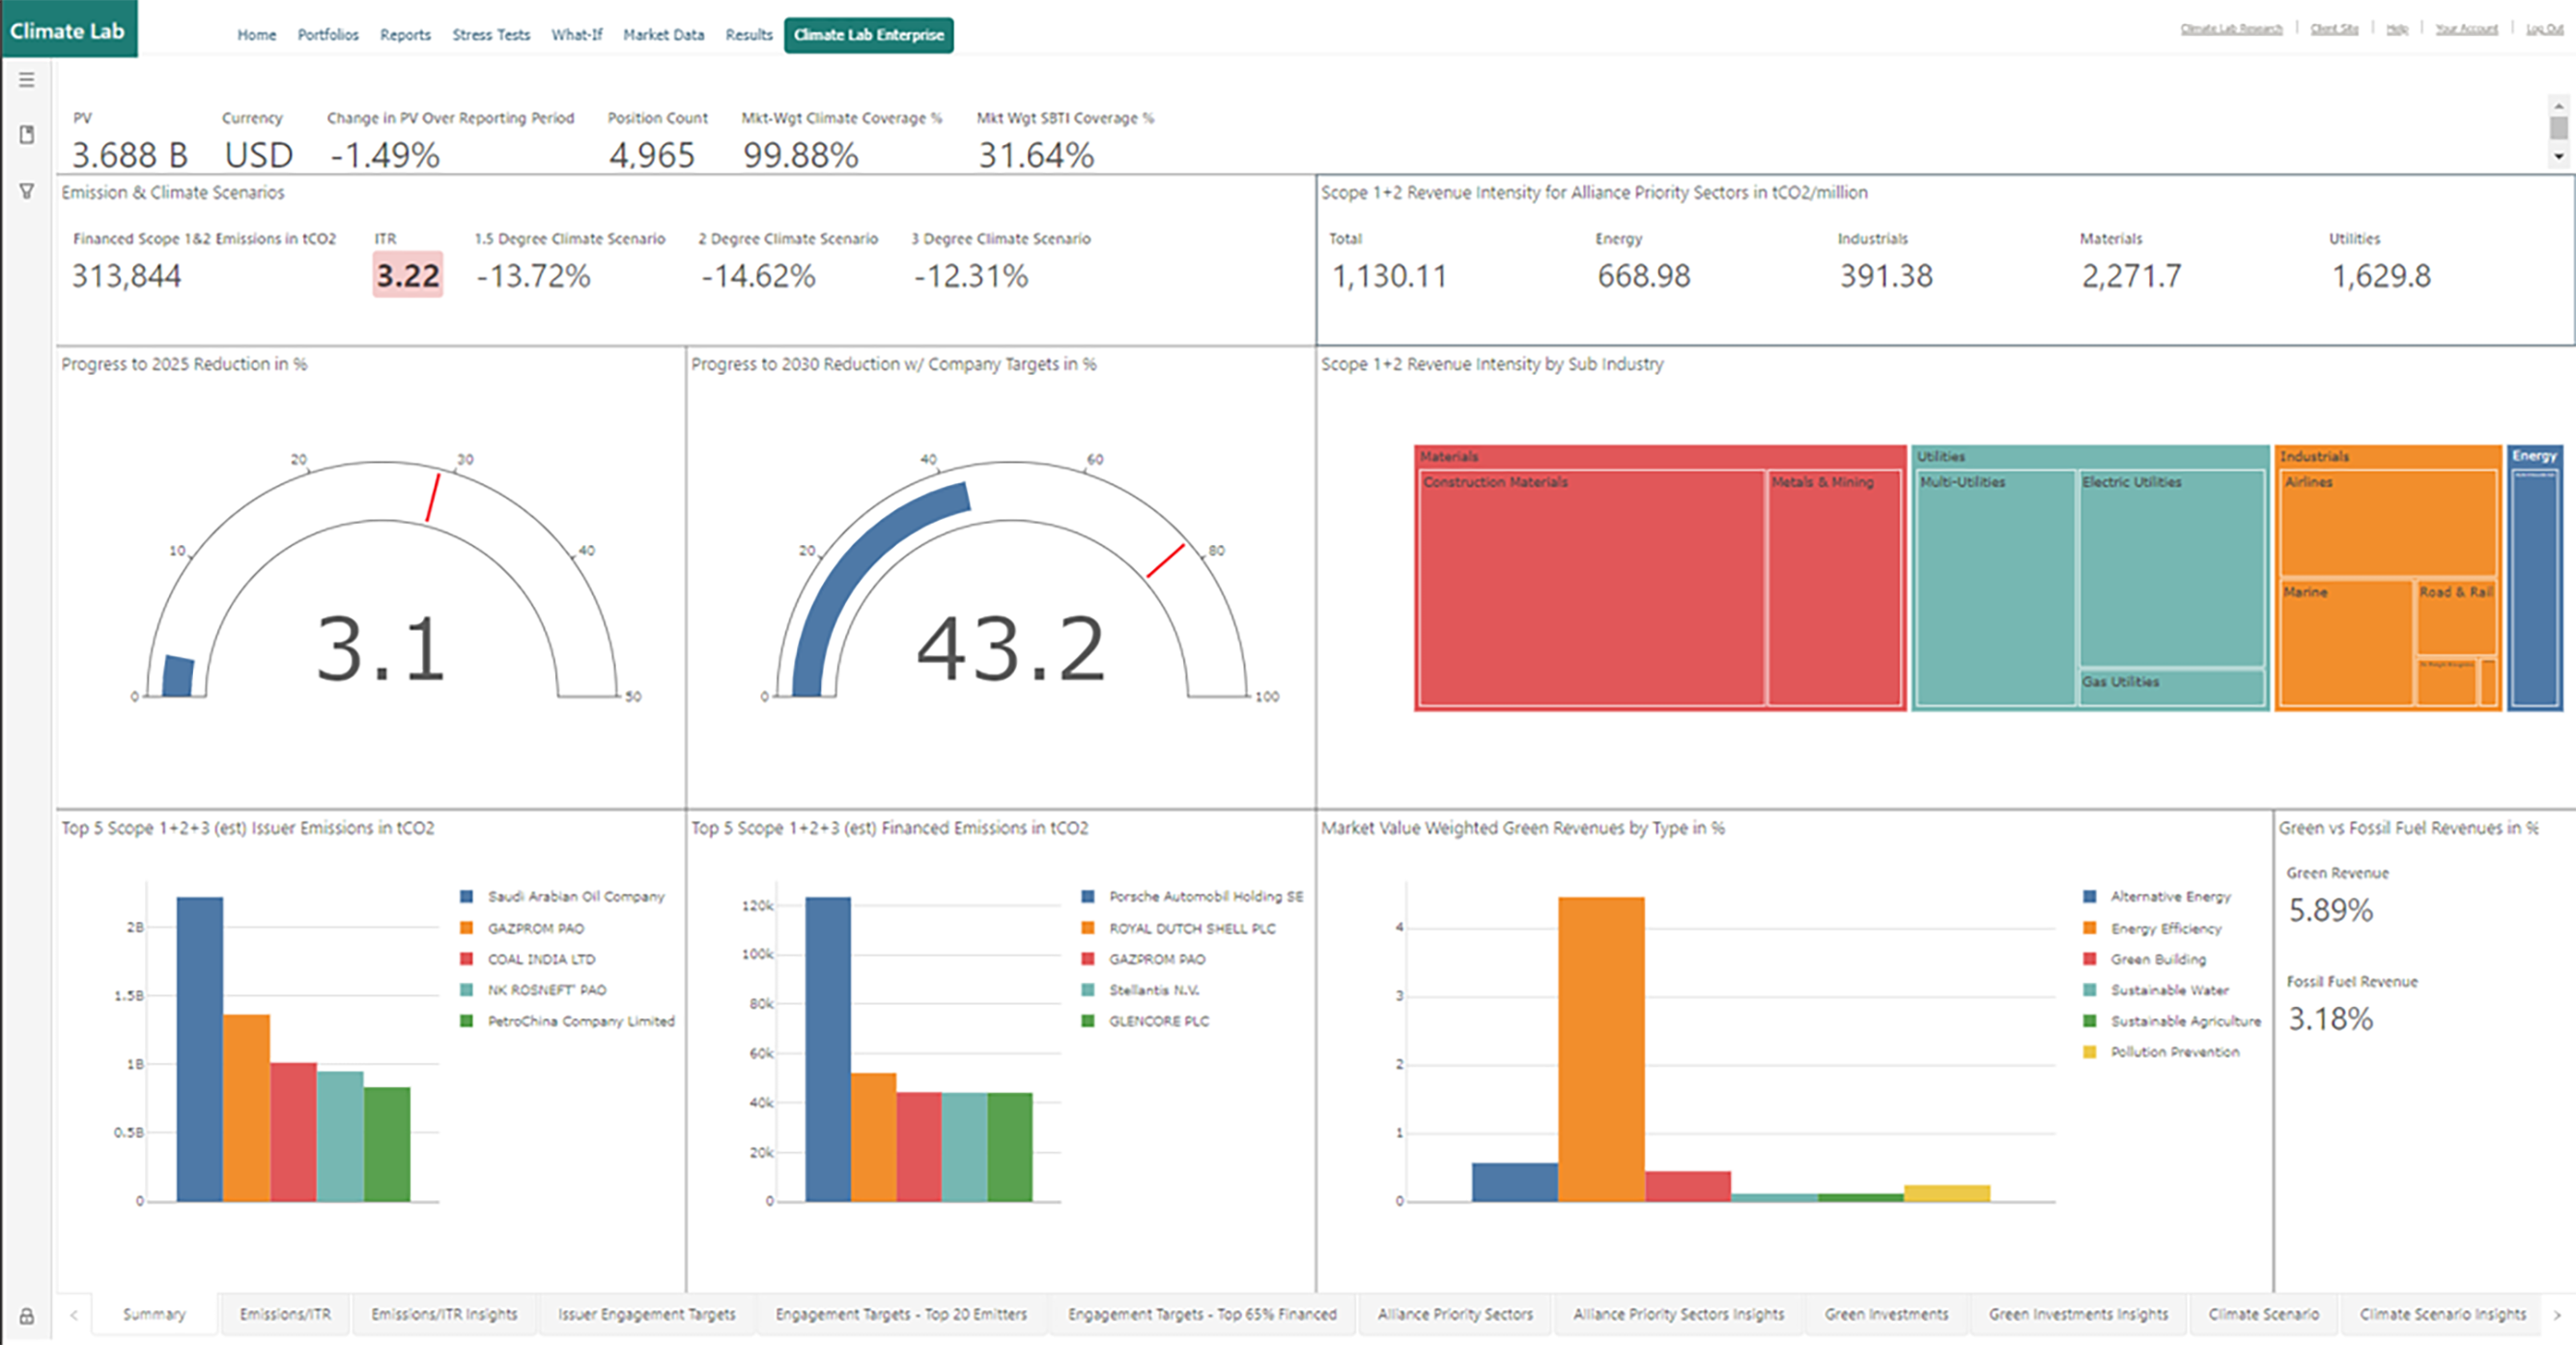Select the Gas Utilities treemap block
The height and width of the screenshot is (1345, 2576).
tap(2172, 688)
